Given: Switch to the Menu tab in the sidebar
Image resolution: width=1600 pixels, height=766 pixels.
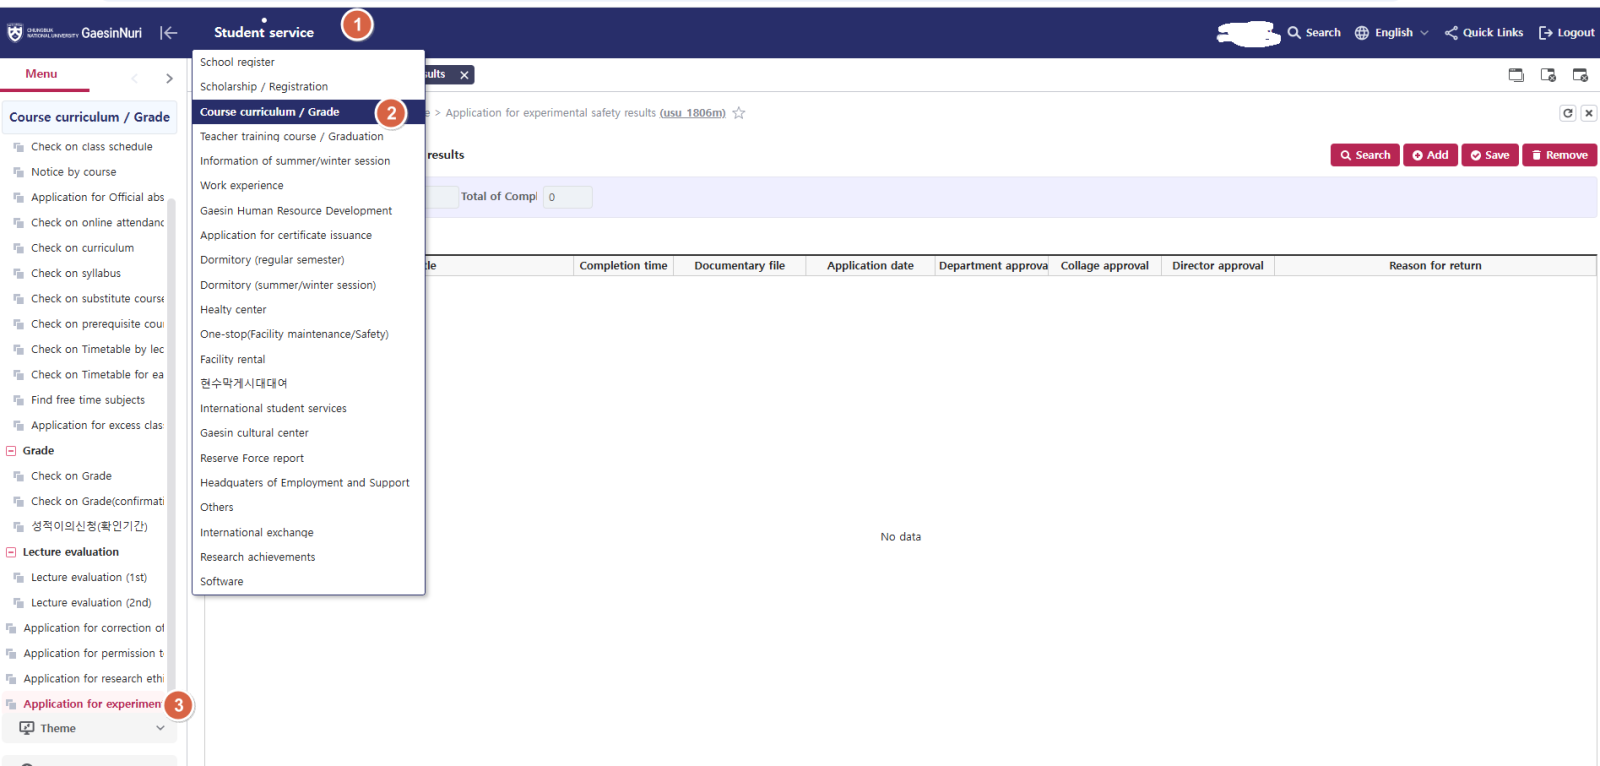Looking at the screenshot, I should (41, 74).
